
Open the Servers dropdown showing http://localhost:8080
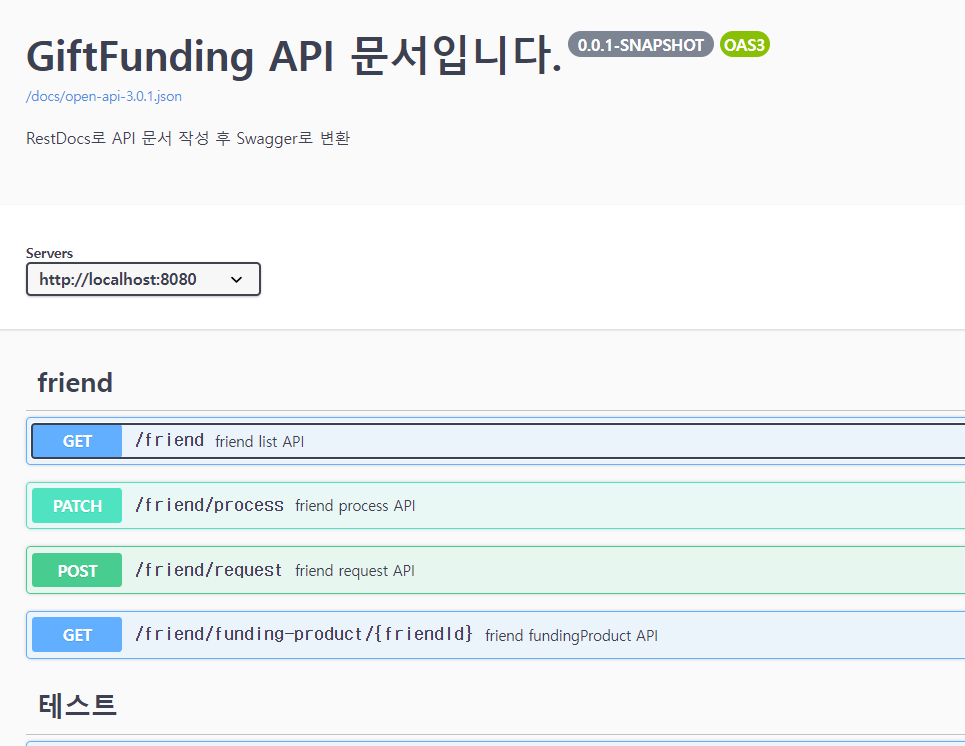point(143,279)
